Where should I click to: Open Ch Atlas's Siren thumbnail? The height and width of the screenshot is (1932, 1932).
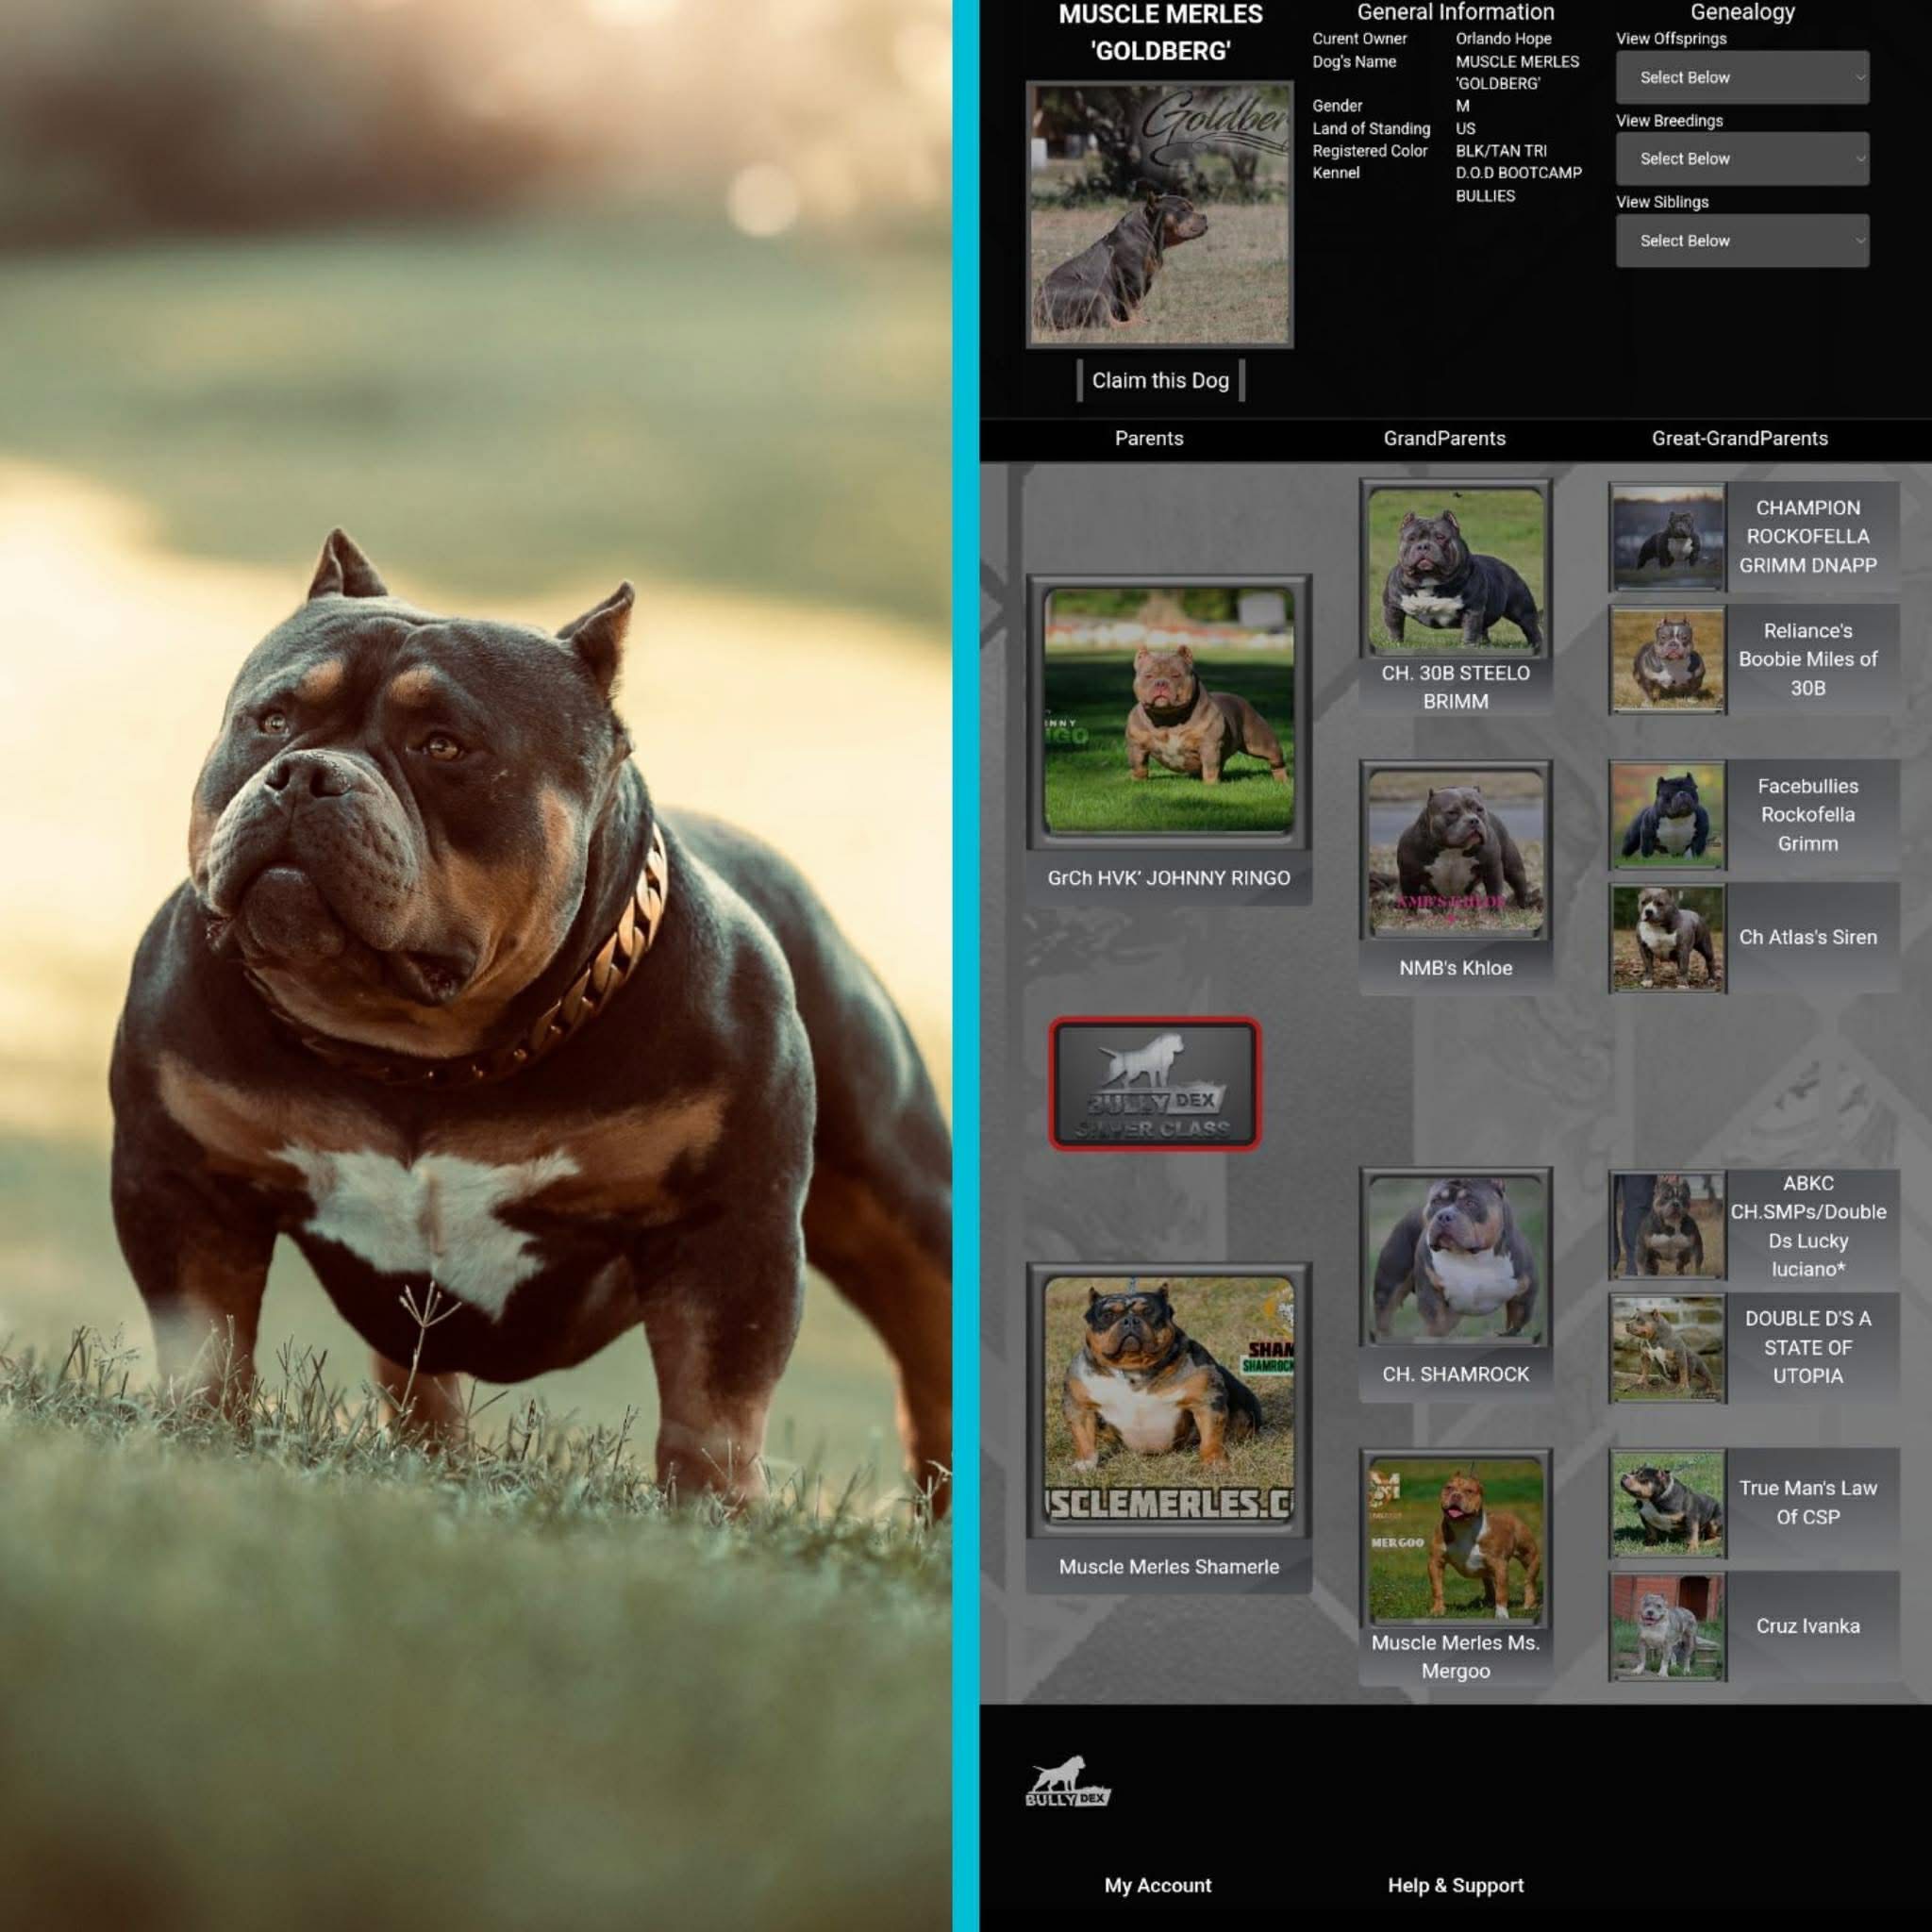tap(1668, 938)
